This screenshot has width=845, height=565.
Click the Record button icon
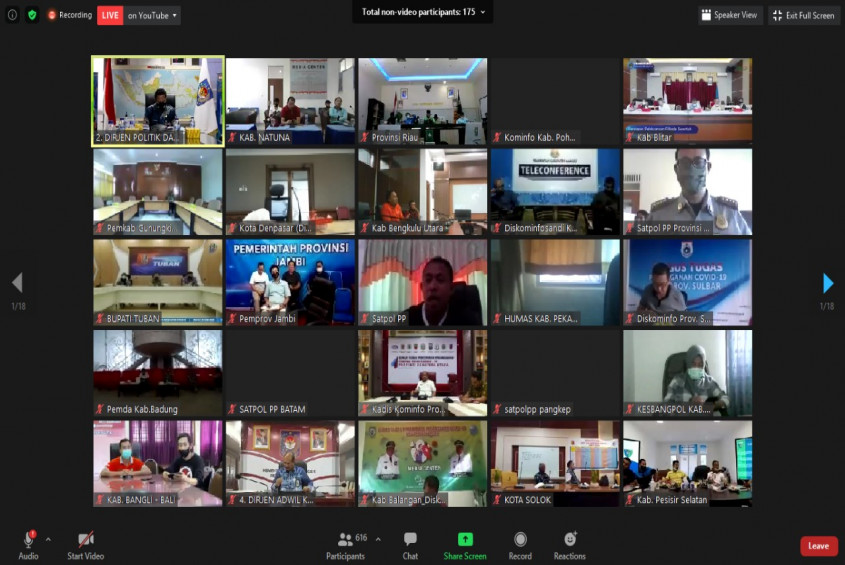(520, 539)
